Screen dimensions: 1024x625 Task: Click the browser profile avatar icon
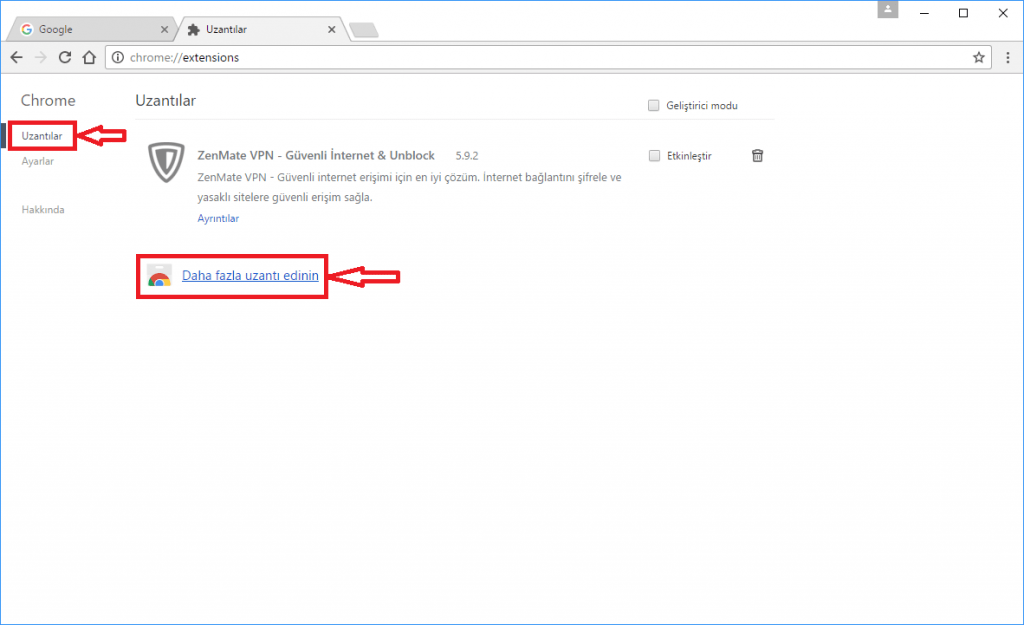[x=888, y=11]
